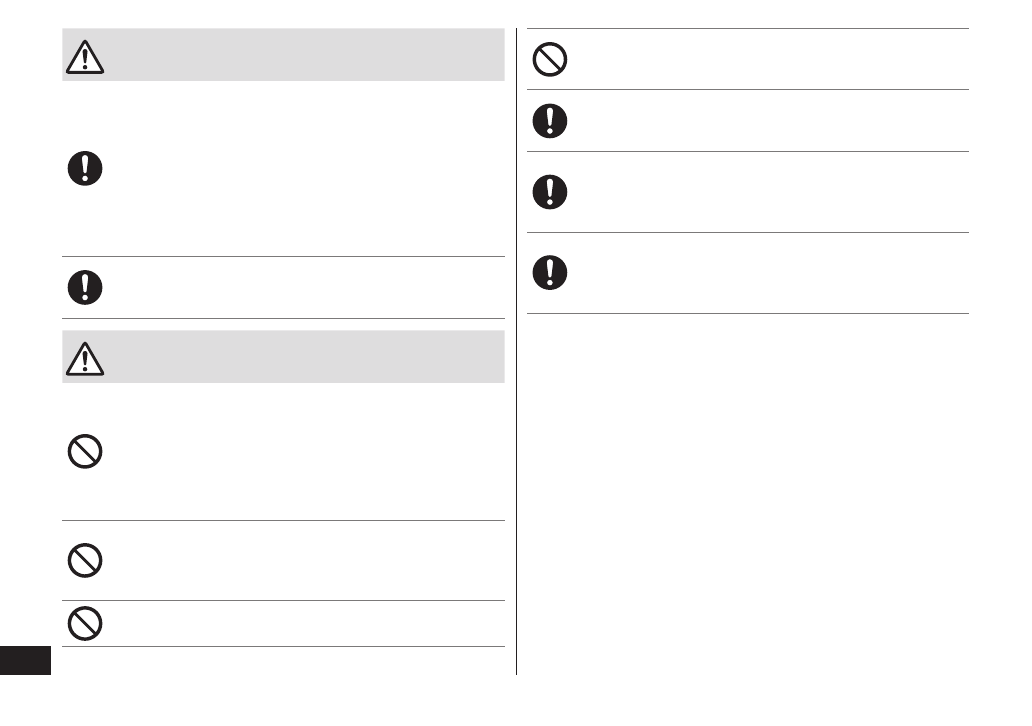Click the exclamation icon just above the second banner

[85, 287]
